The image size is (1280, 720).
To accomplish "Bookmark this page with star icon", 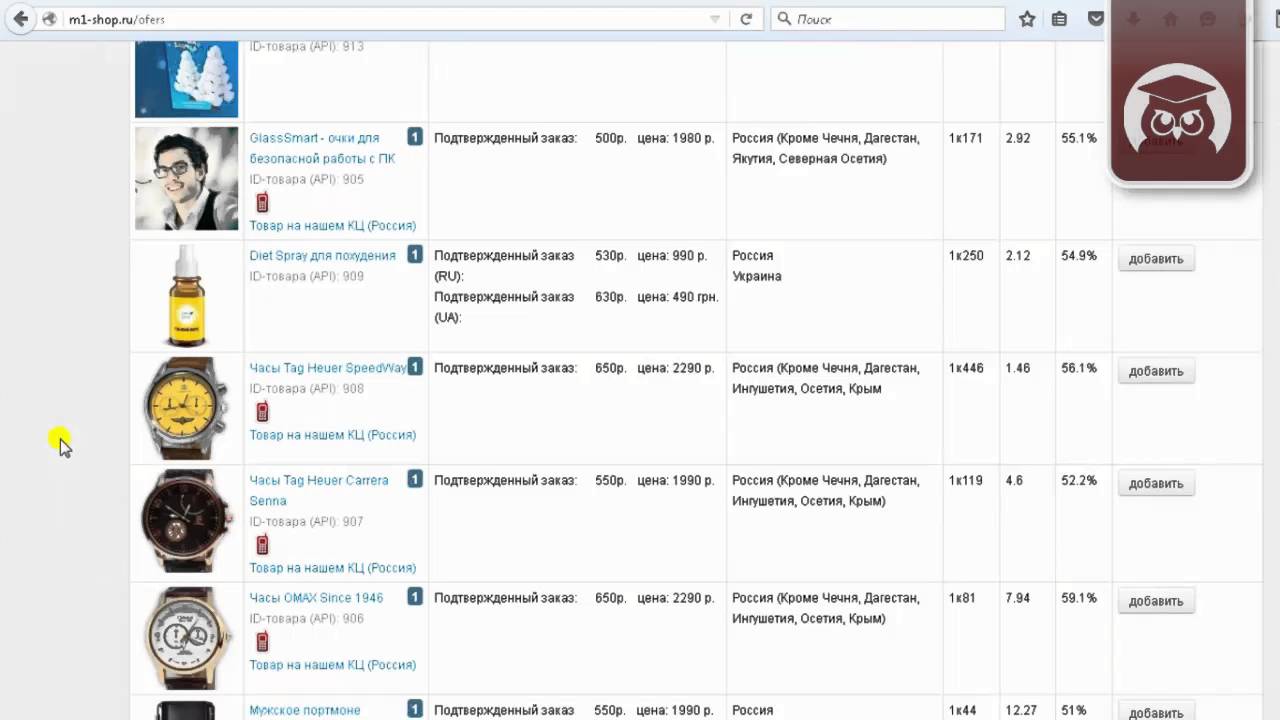I will point(1027,19).
